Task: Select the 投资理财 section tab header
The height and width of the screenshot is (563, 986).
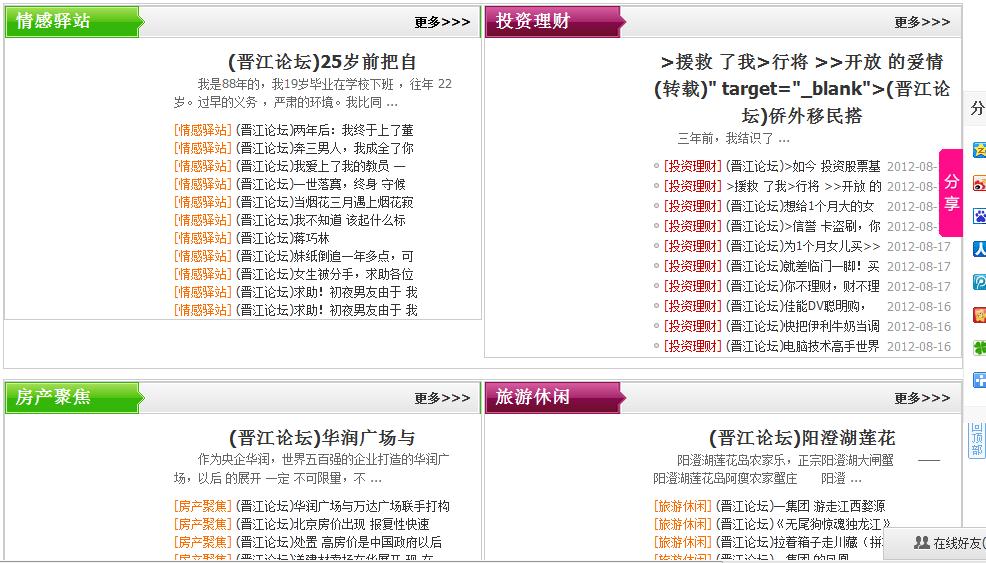Action: coord(554,22)
